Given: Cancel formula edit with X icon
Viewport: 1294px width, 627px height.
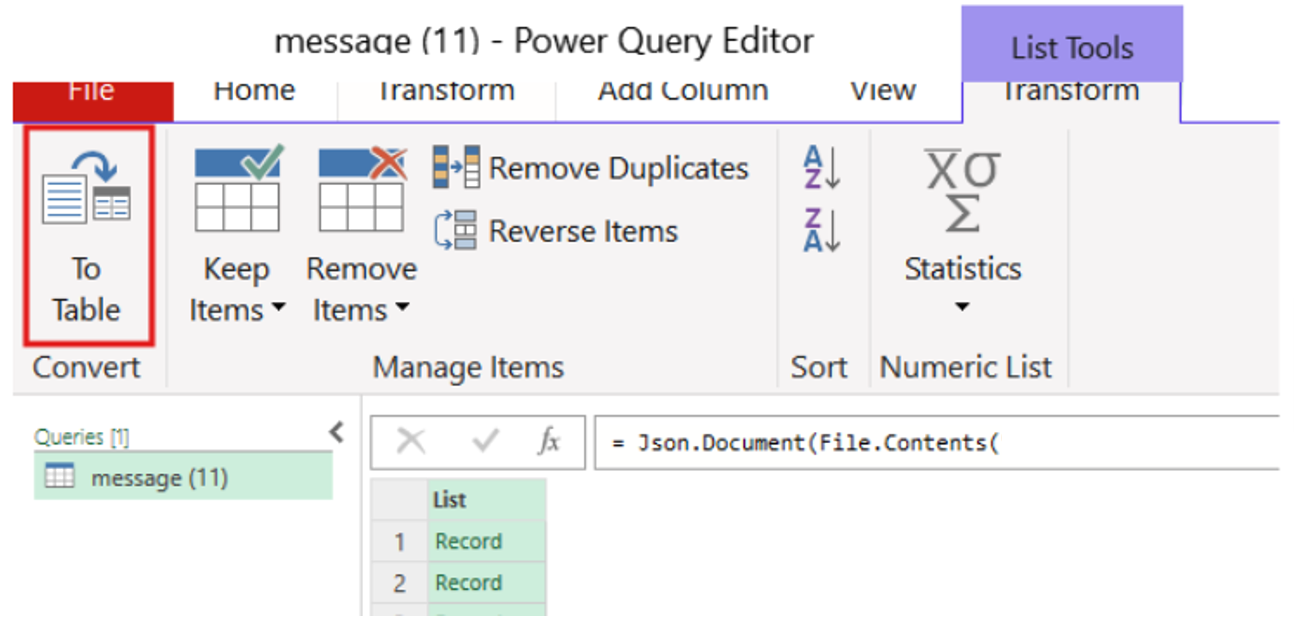Looking at the screenshot, I should 411,442.
